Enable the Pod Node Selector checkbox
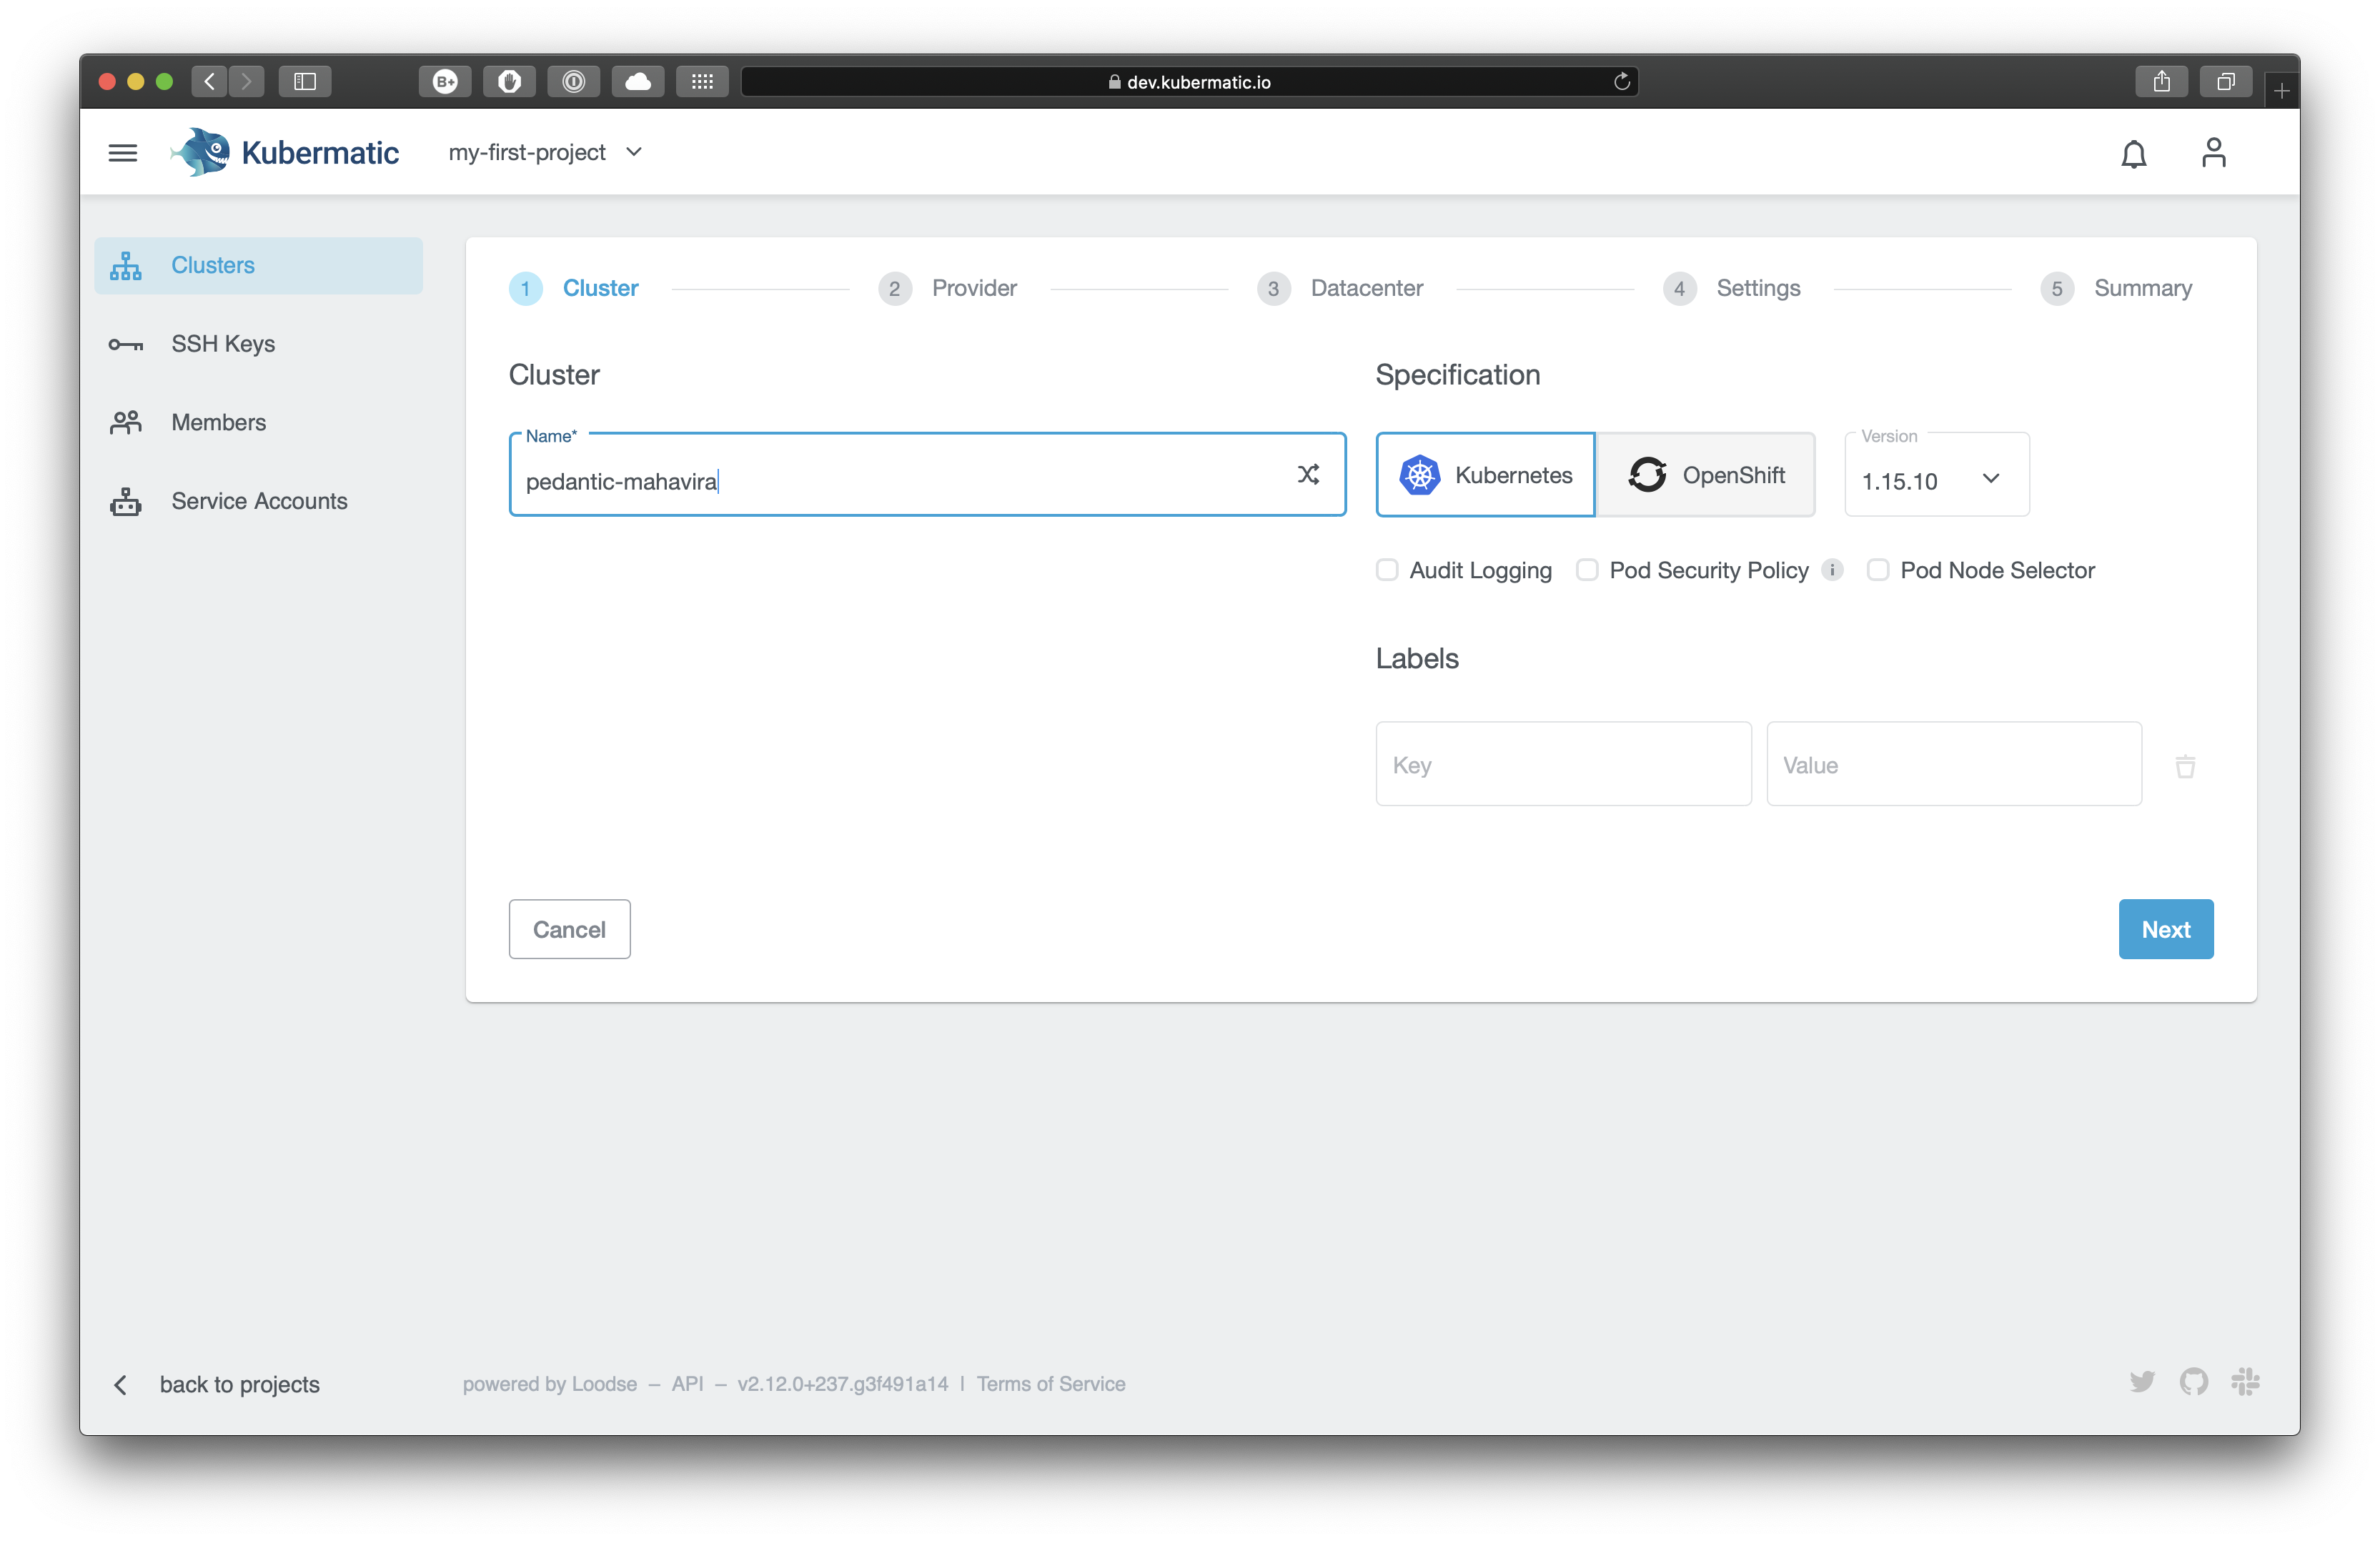Viewport: 2380px width, 1541px height. tap(1879, 569)
